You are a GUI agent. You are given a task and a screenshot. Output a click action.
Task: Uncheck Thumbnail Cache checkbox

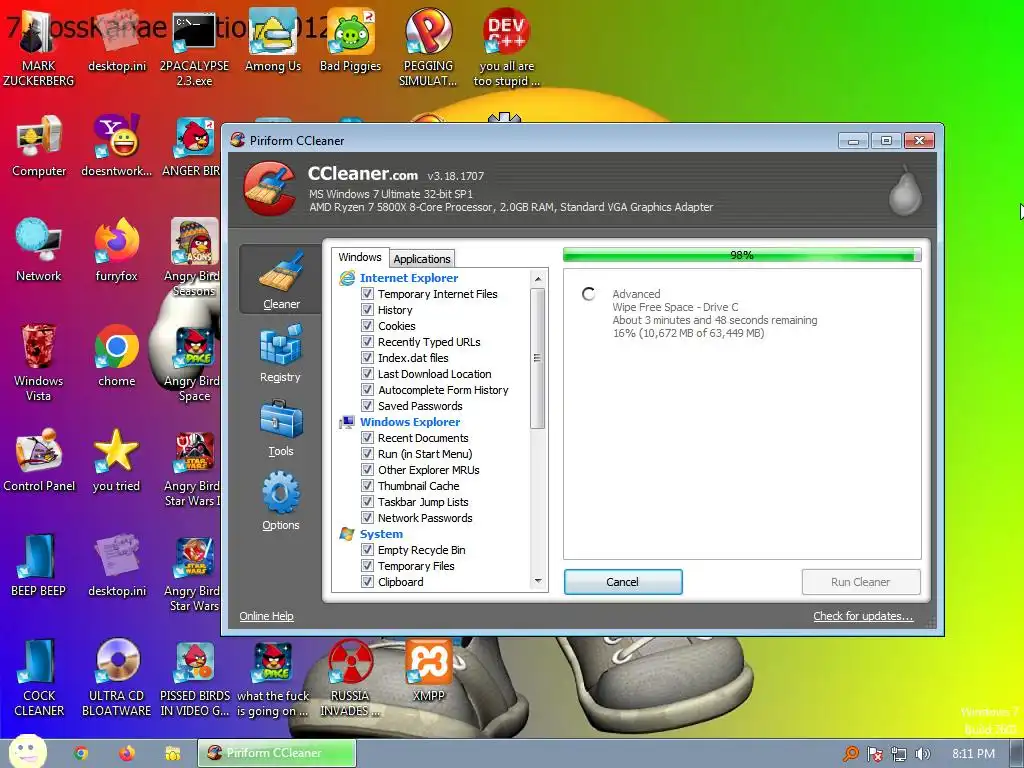(367, 486)
